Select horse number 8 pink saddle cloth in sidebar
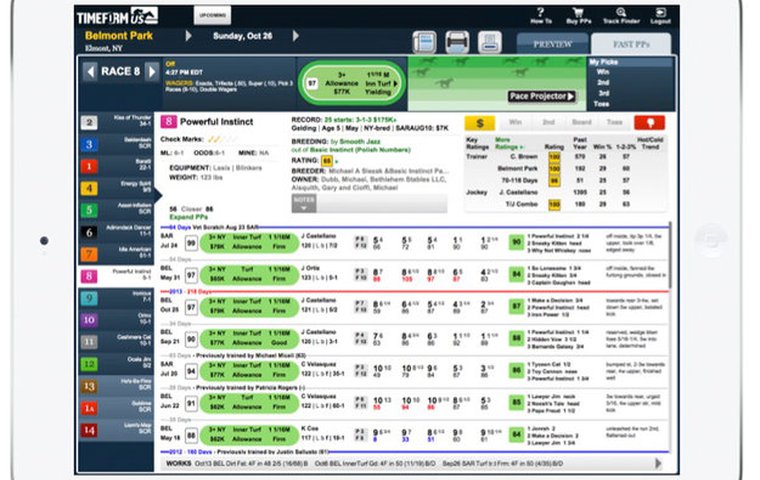The height and width of the screenshot is (480, 760). (x=89, y=276)
